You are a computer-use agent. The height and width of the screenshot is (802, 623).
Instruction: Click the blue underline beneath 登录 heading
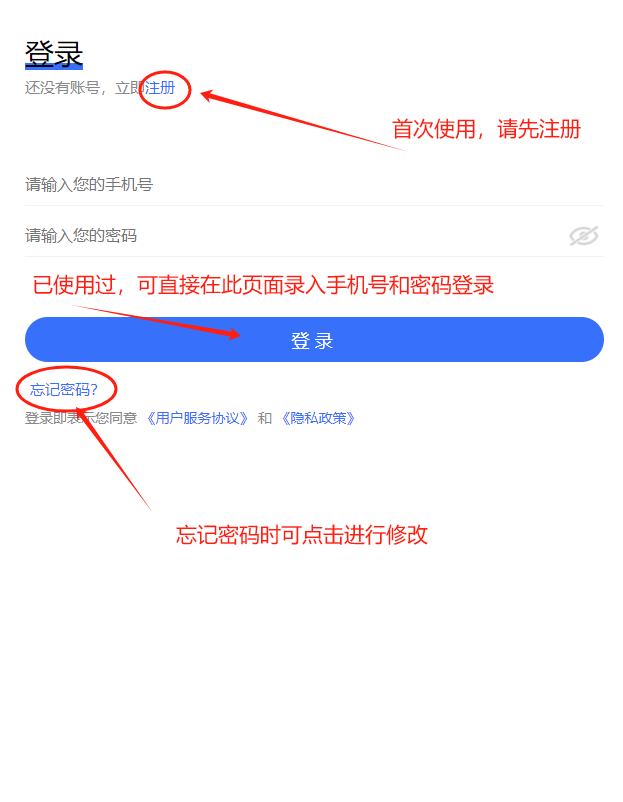[x=54, y=67]
